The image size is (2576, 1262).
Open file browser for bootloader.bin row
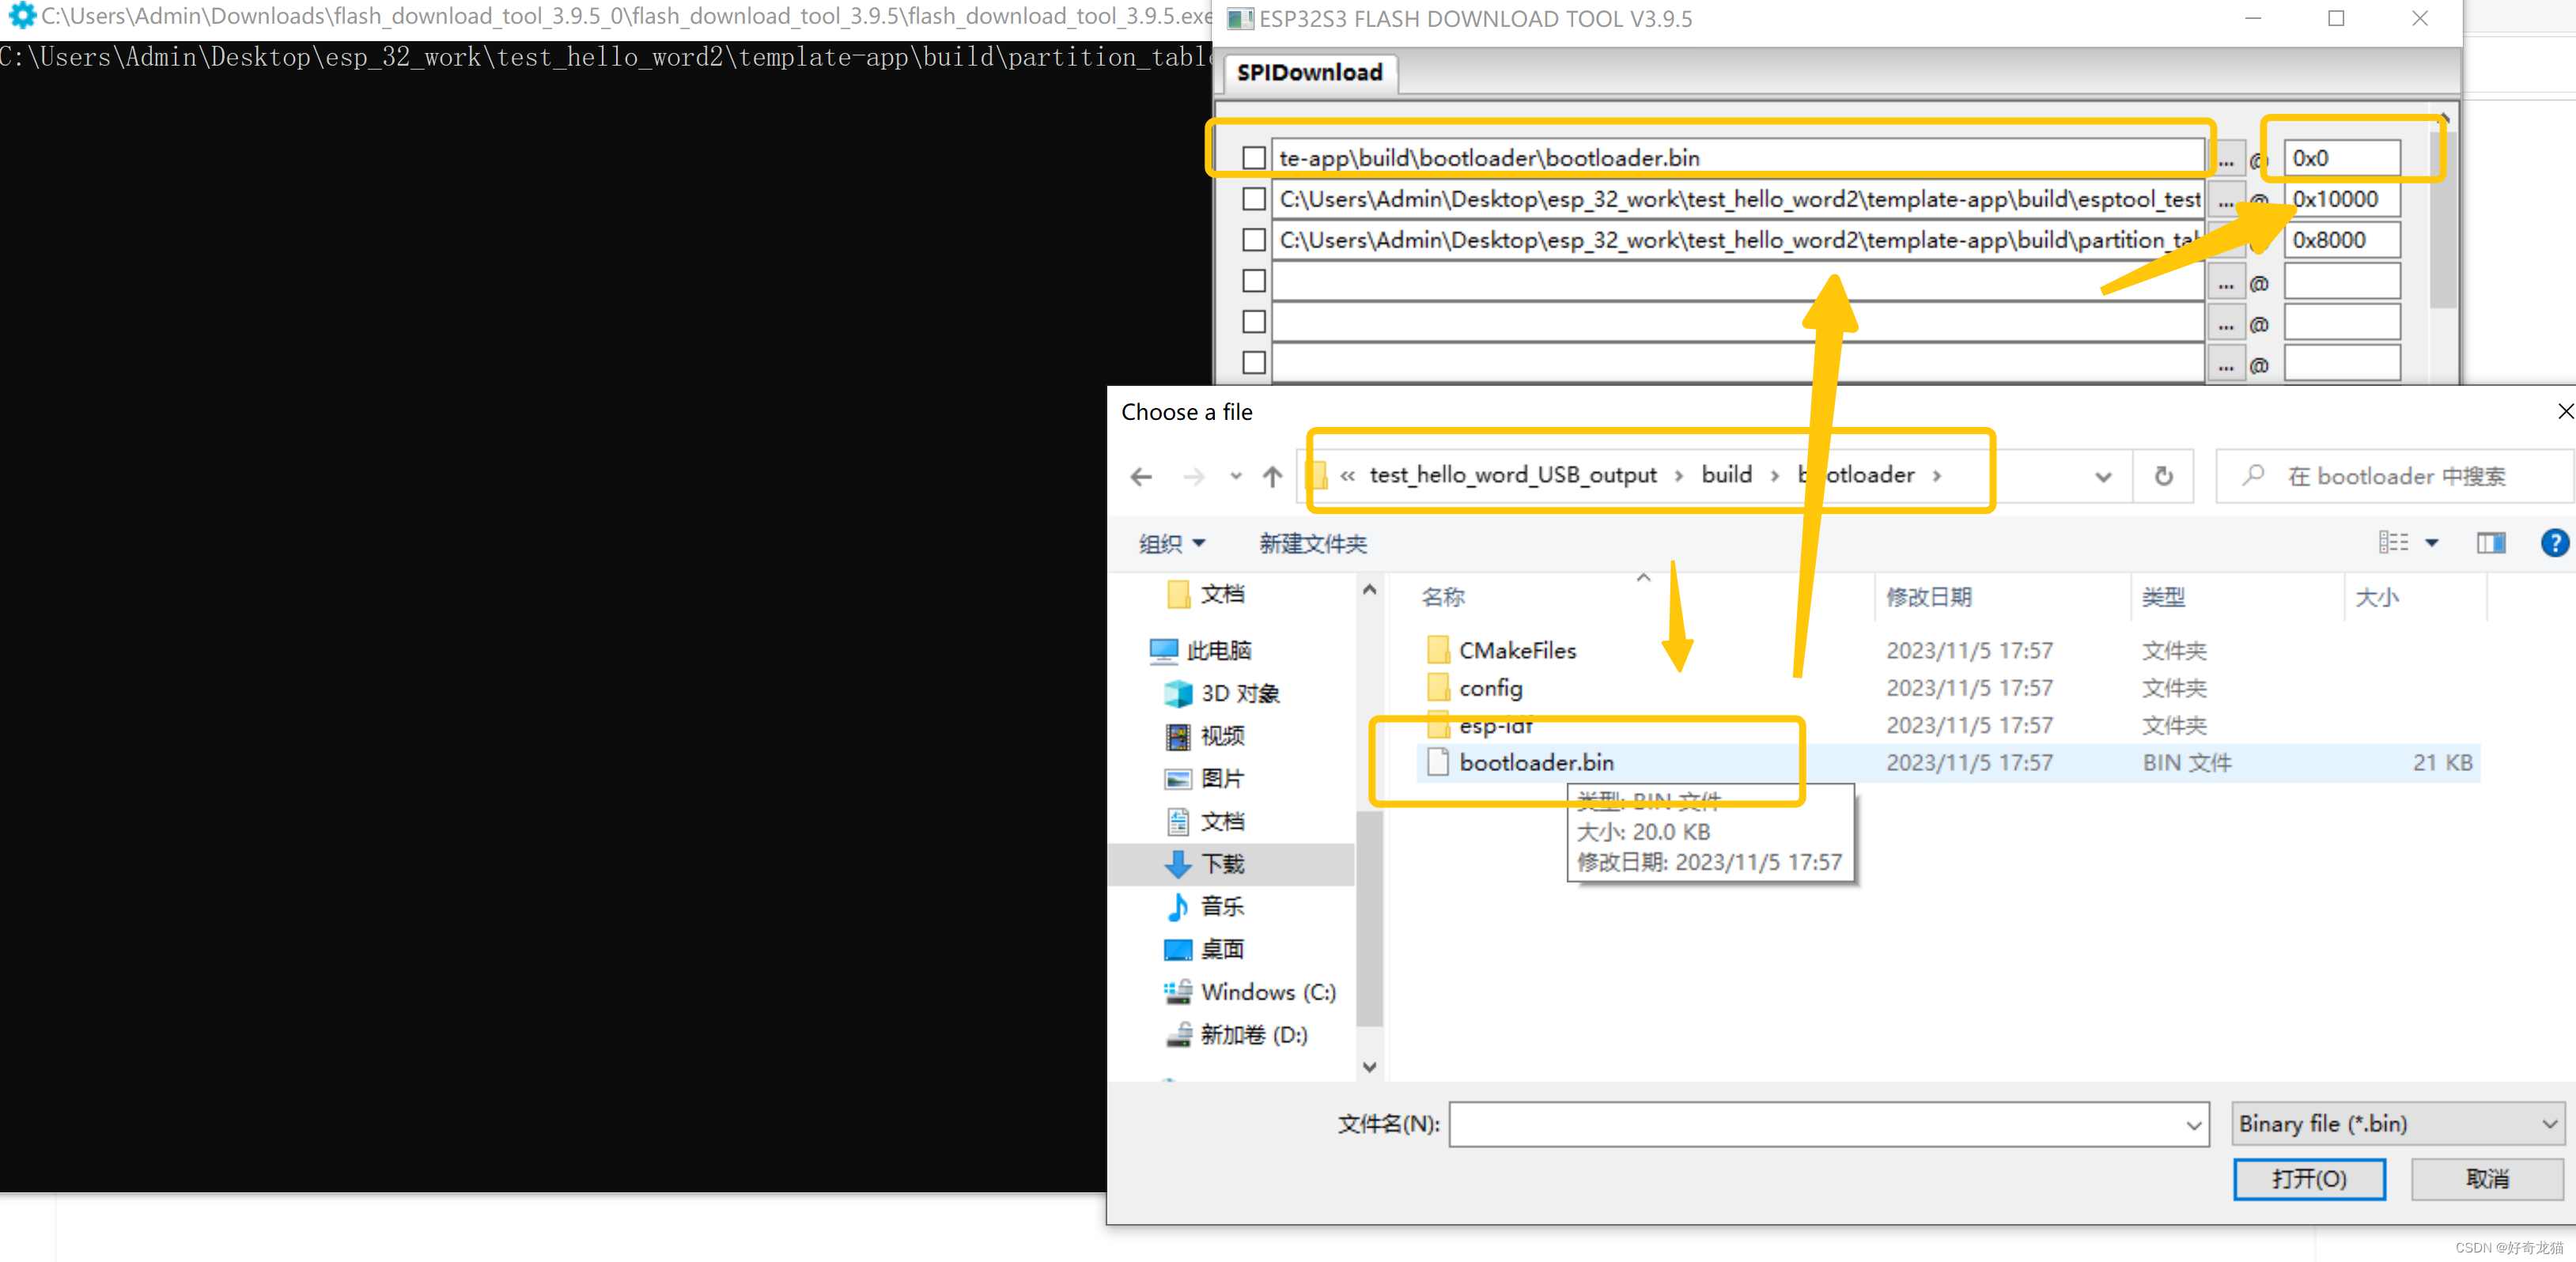coord(2225,160)
